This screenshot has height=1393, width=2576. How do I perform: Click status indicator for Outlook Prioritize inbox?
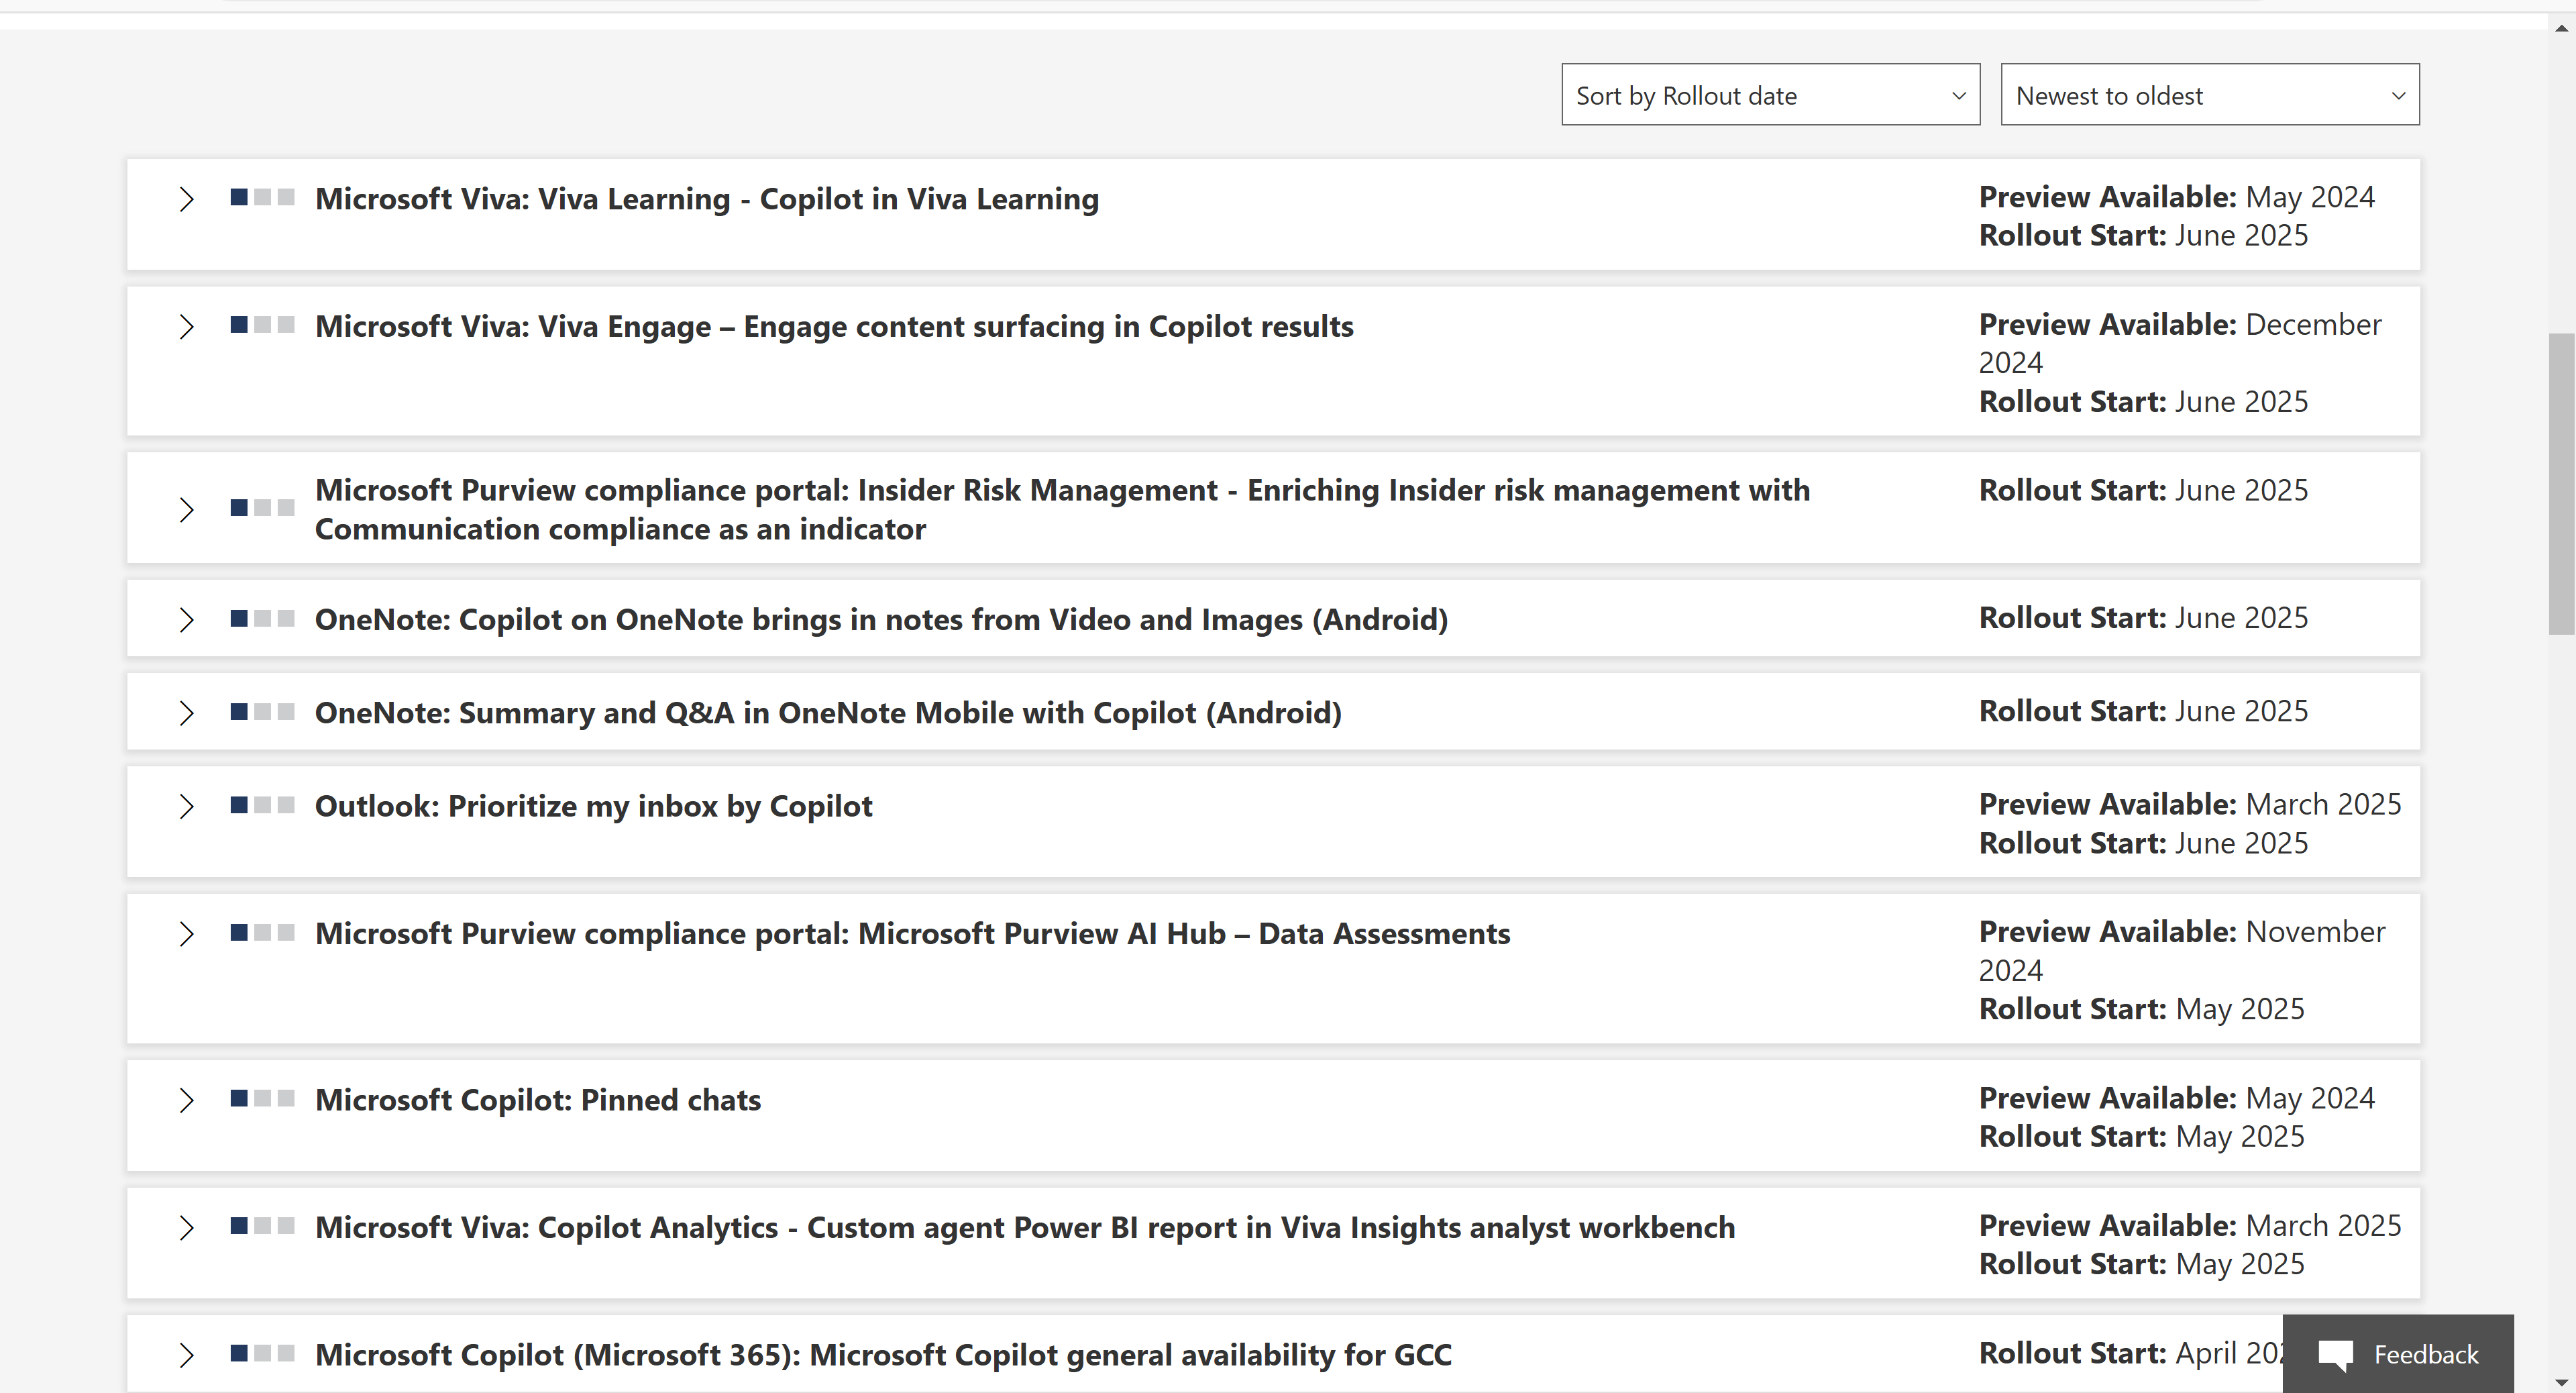coord(262,804)
